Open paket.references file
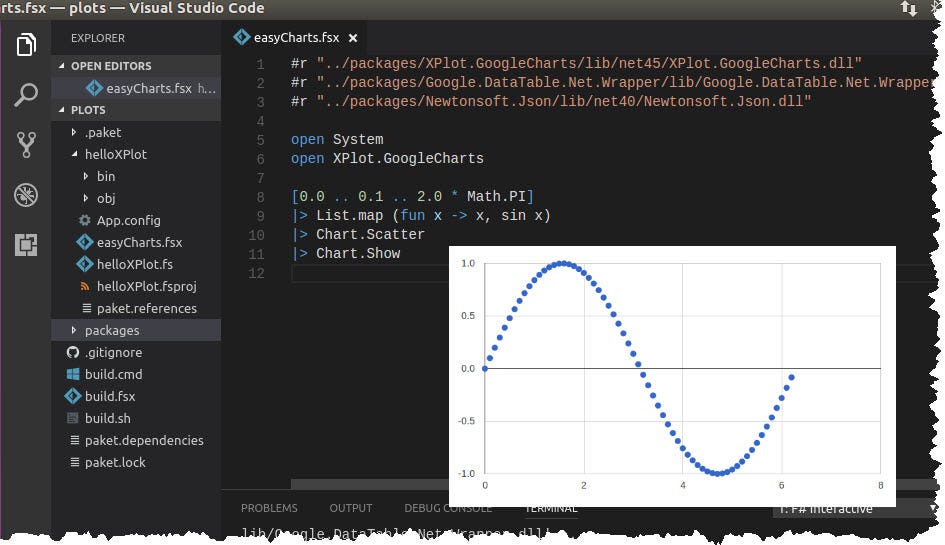945x545 pixels. [x=146, y=308]
